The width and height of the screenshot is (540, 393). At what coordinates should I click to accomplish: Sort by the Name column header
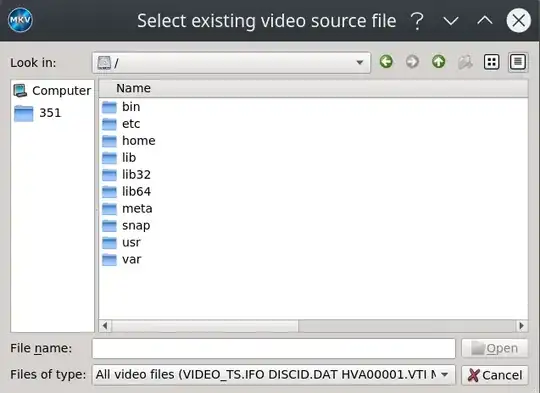313,88
